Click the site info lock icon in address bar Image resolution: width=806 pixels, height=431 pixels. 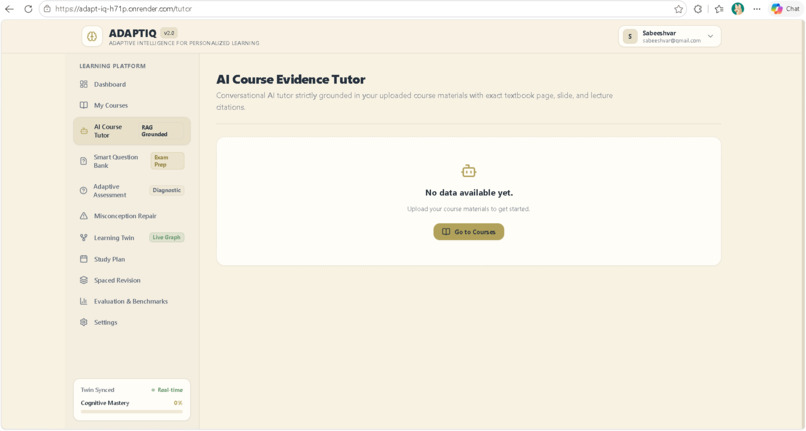click(x=47, y=9)
